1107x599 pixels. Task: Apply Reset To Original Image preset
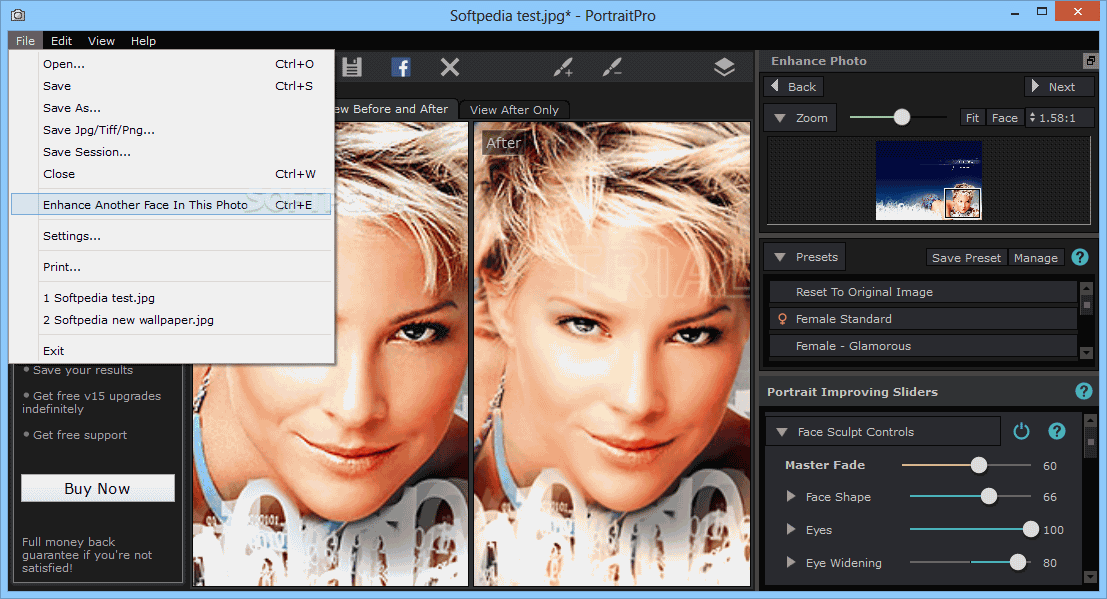[x=923, y=292]
